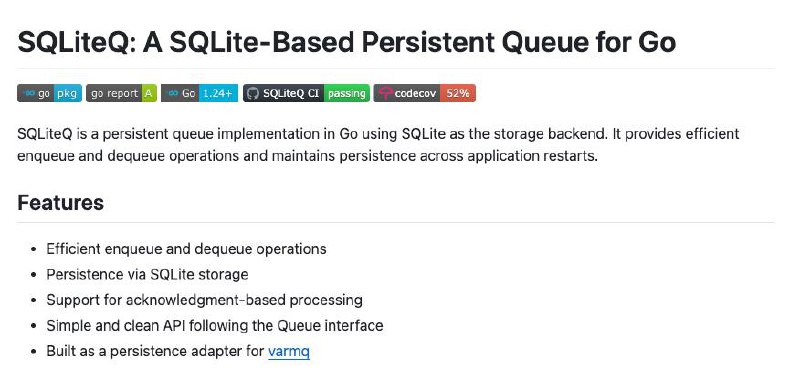Screen dimensions: 800x380
Task: Click the Features section heading
Action: [61, 202]
